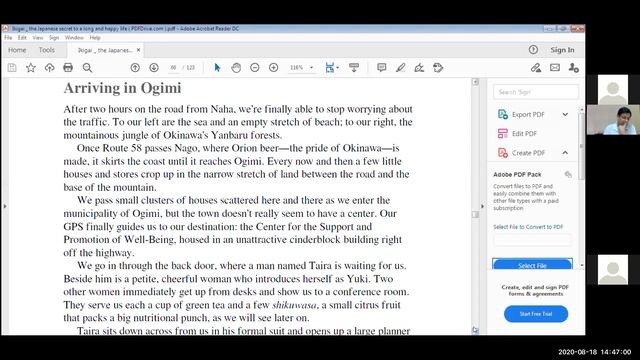This screenshot has height=360, width=640.
Task: Click the Edit PDF tool icon
Action: pos(502,133)
